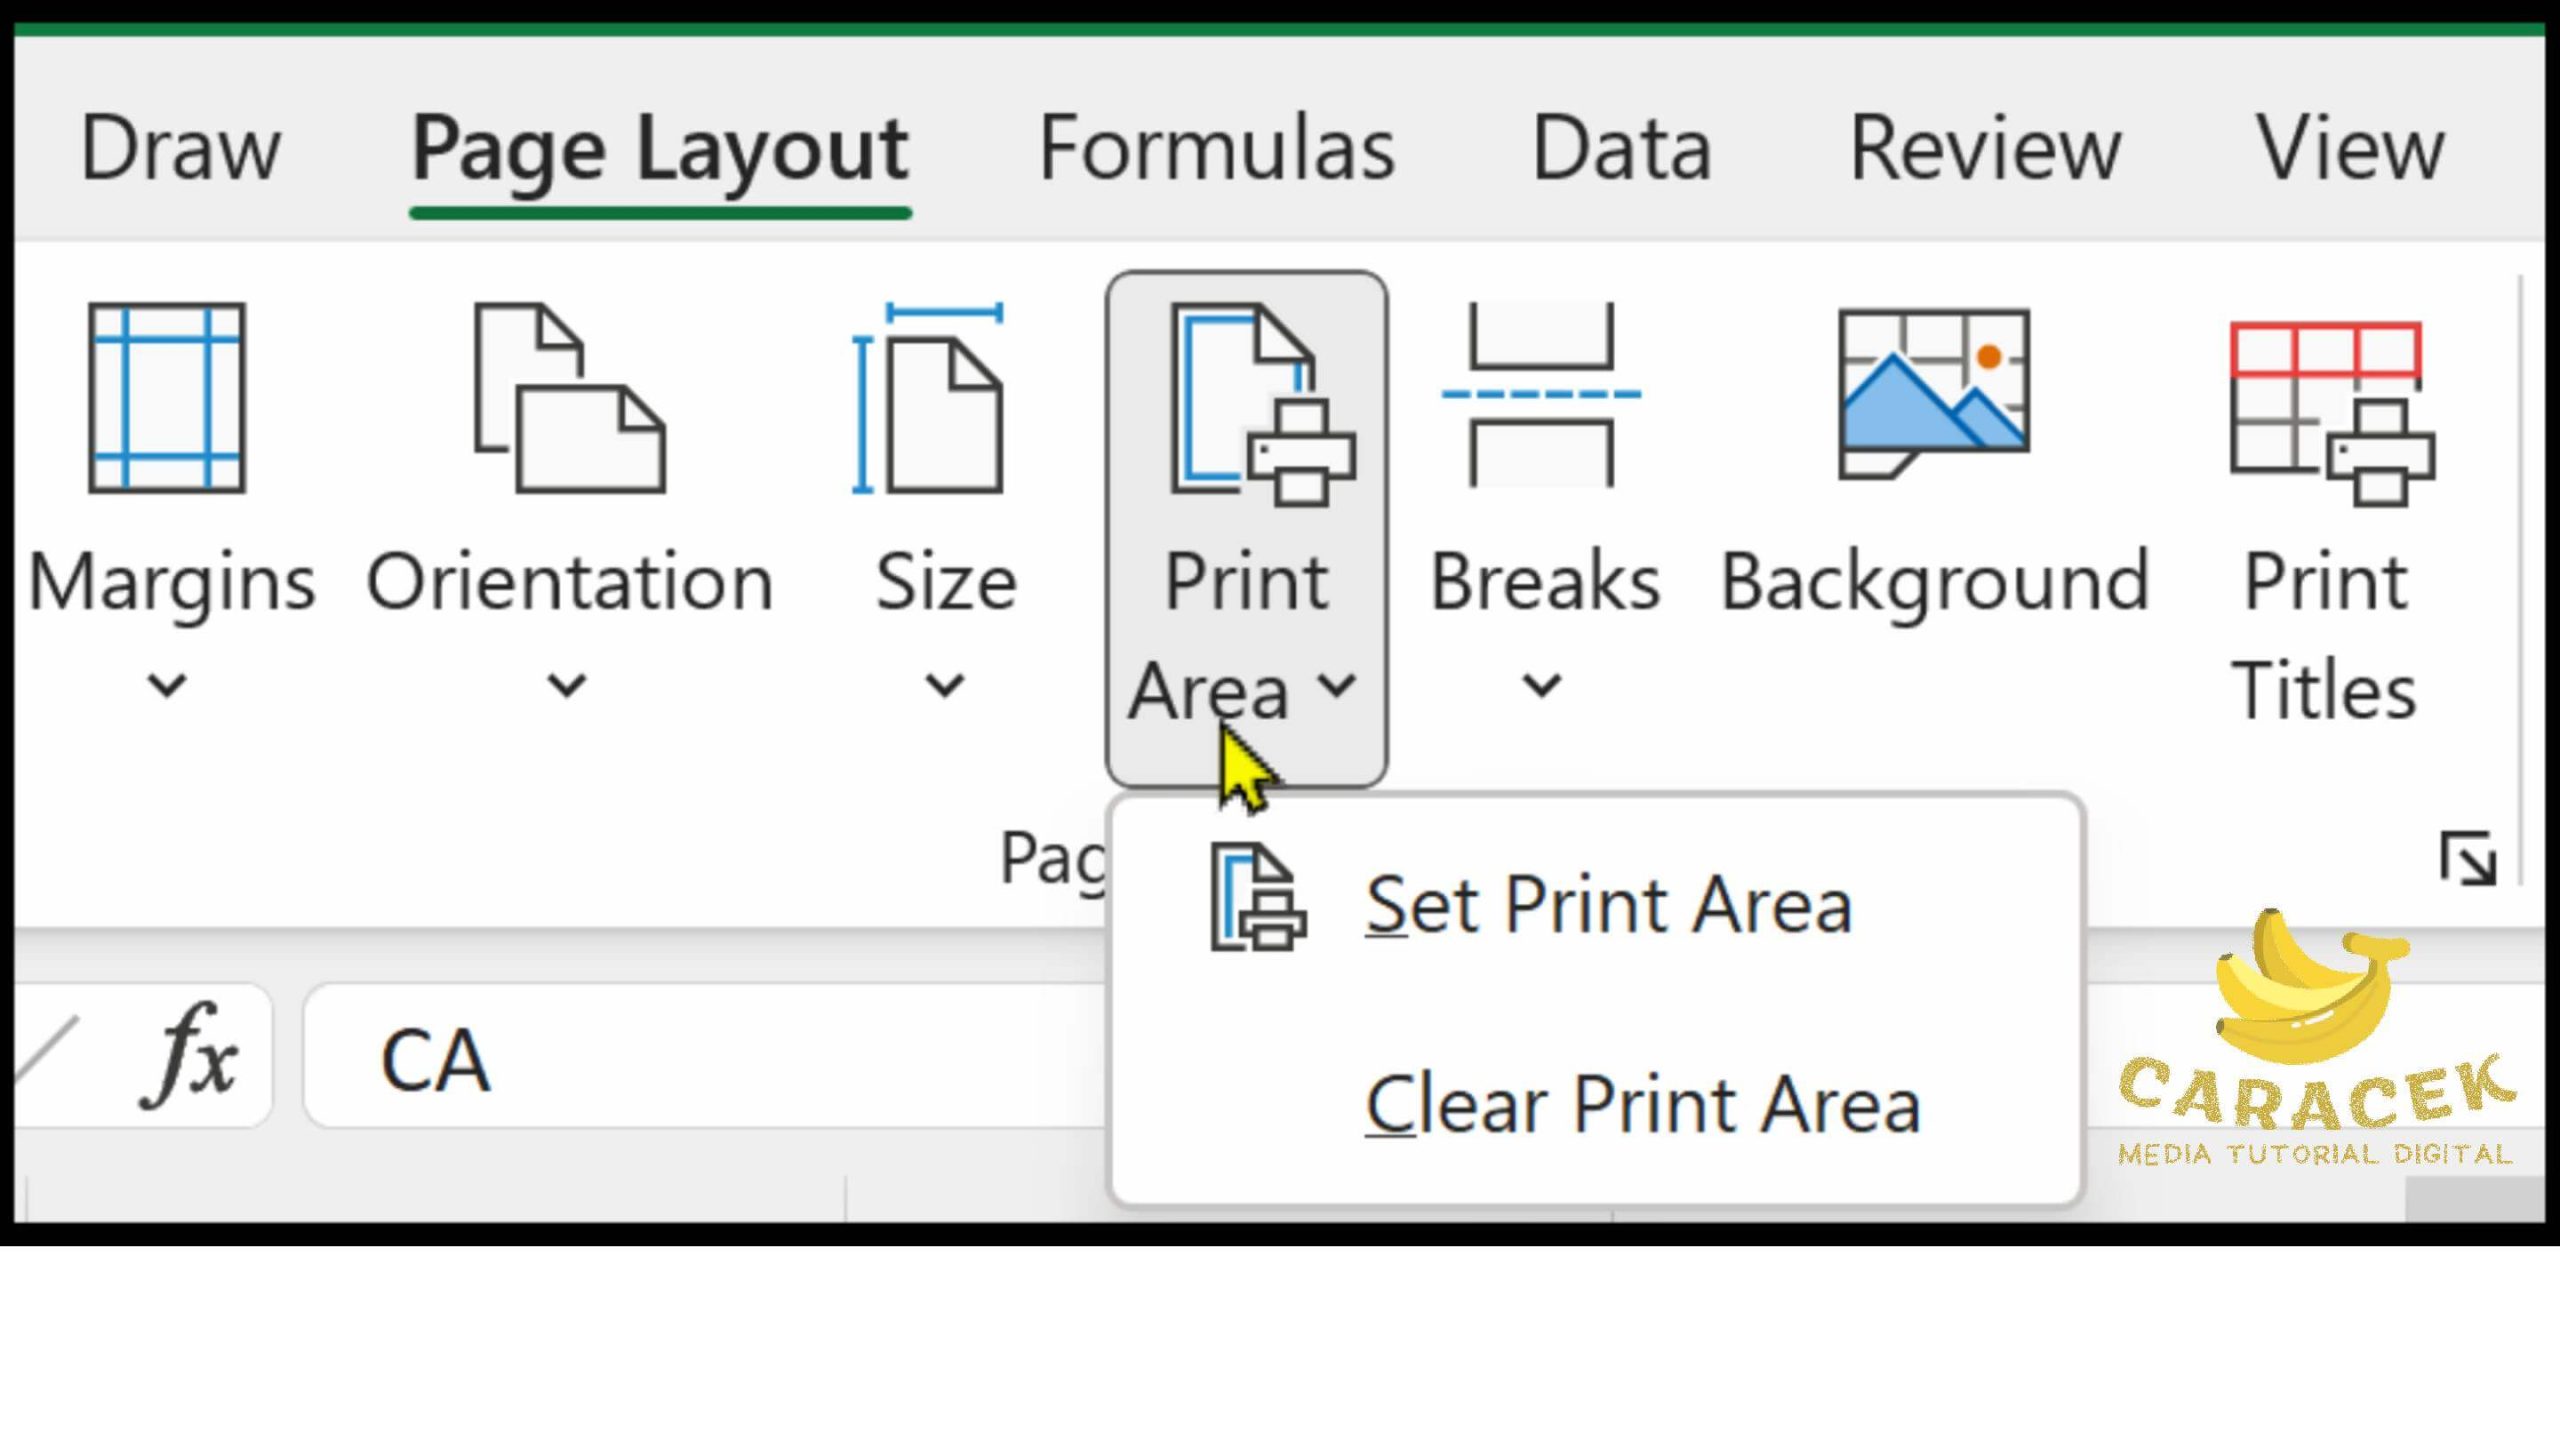Click the fx insert function icon
Screen dimensions: 2560x1440
(x=191, y=1056)
